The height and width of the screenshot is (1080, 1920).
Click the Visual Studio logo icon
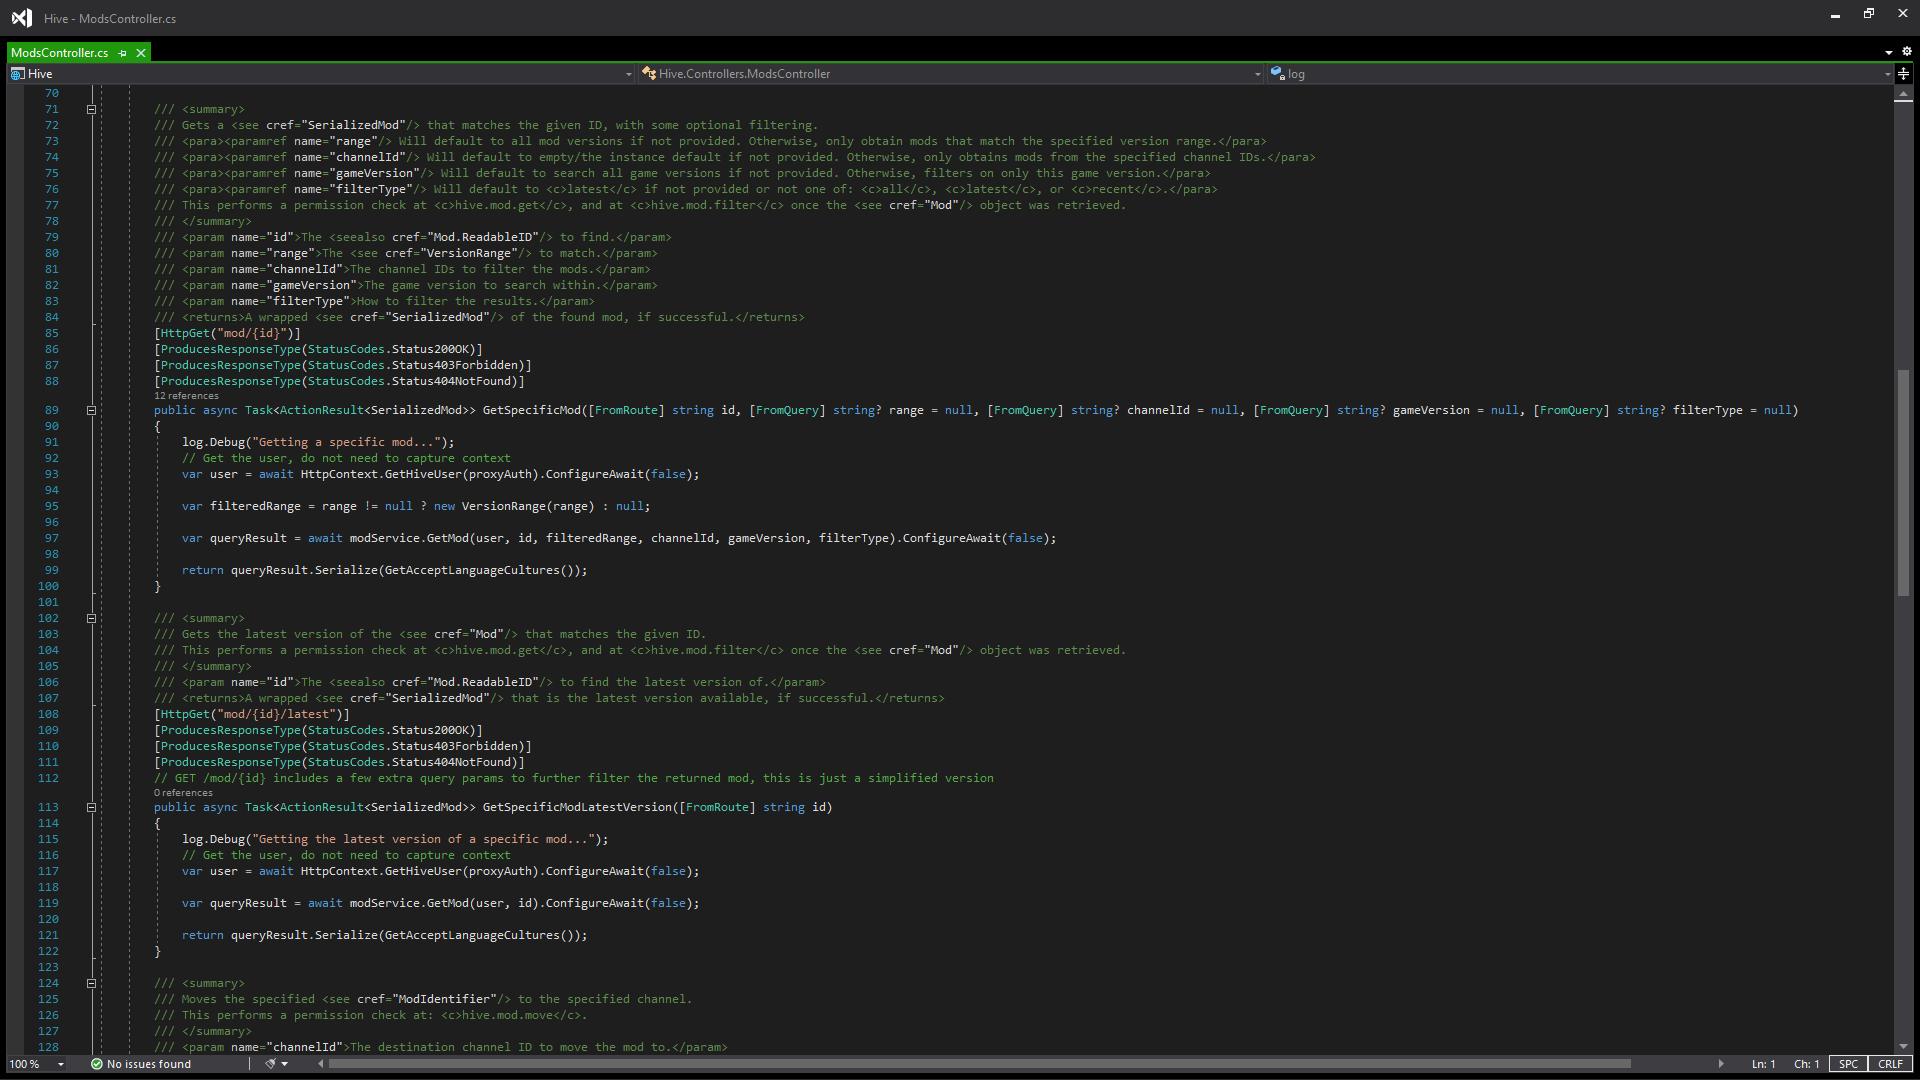click(x=21, y=18)
